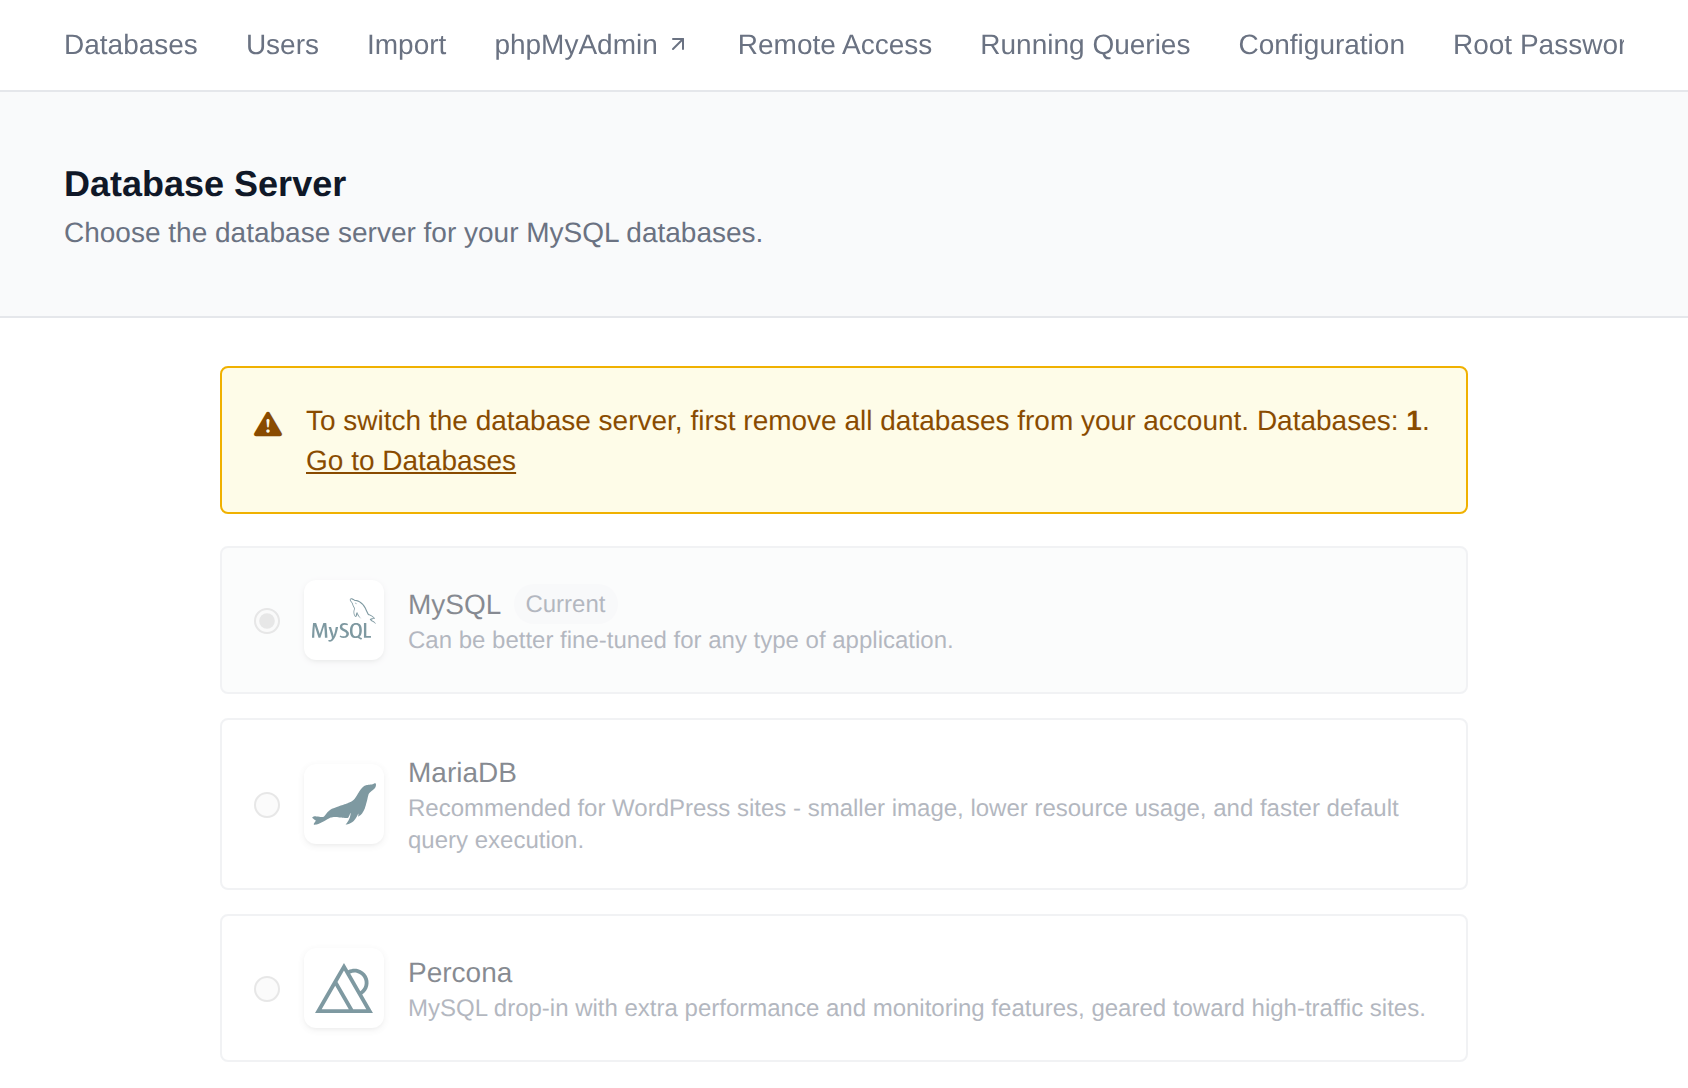1688x1088 pixels.
Task: Go to Remote Access tab
Action: tap(835, 45)
